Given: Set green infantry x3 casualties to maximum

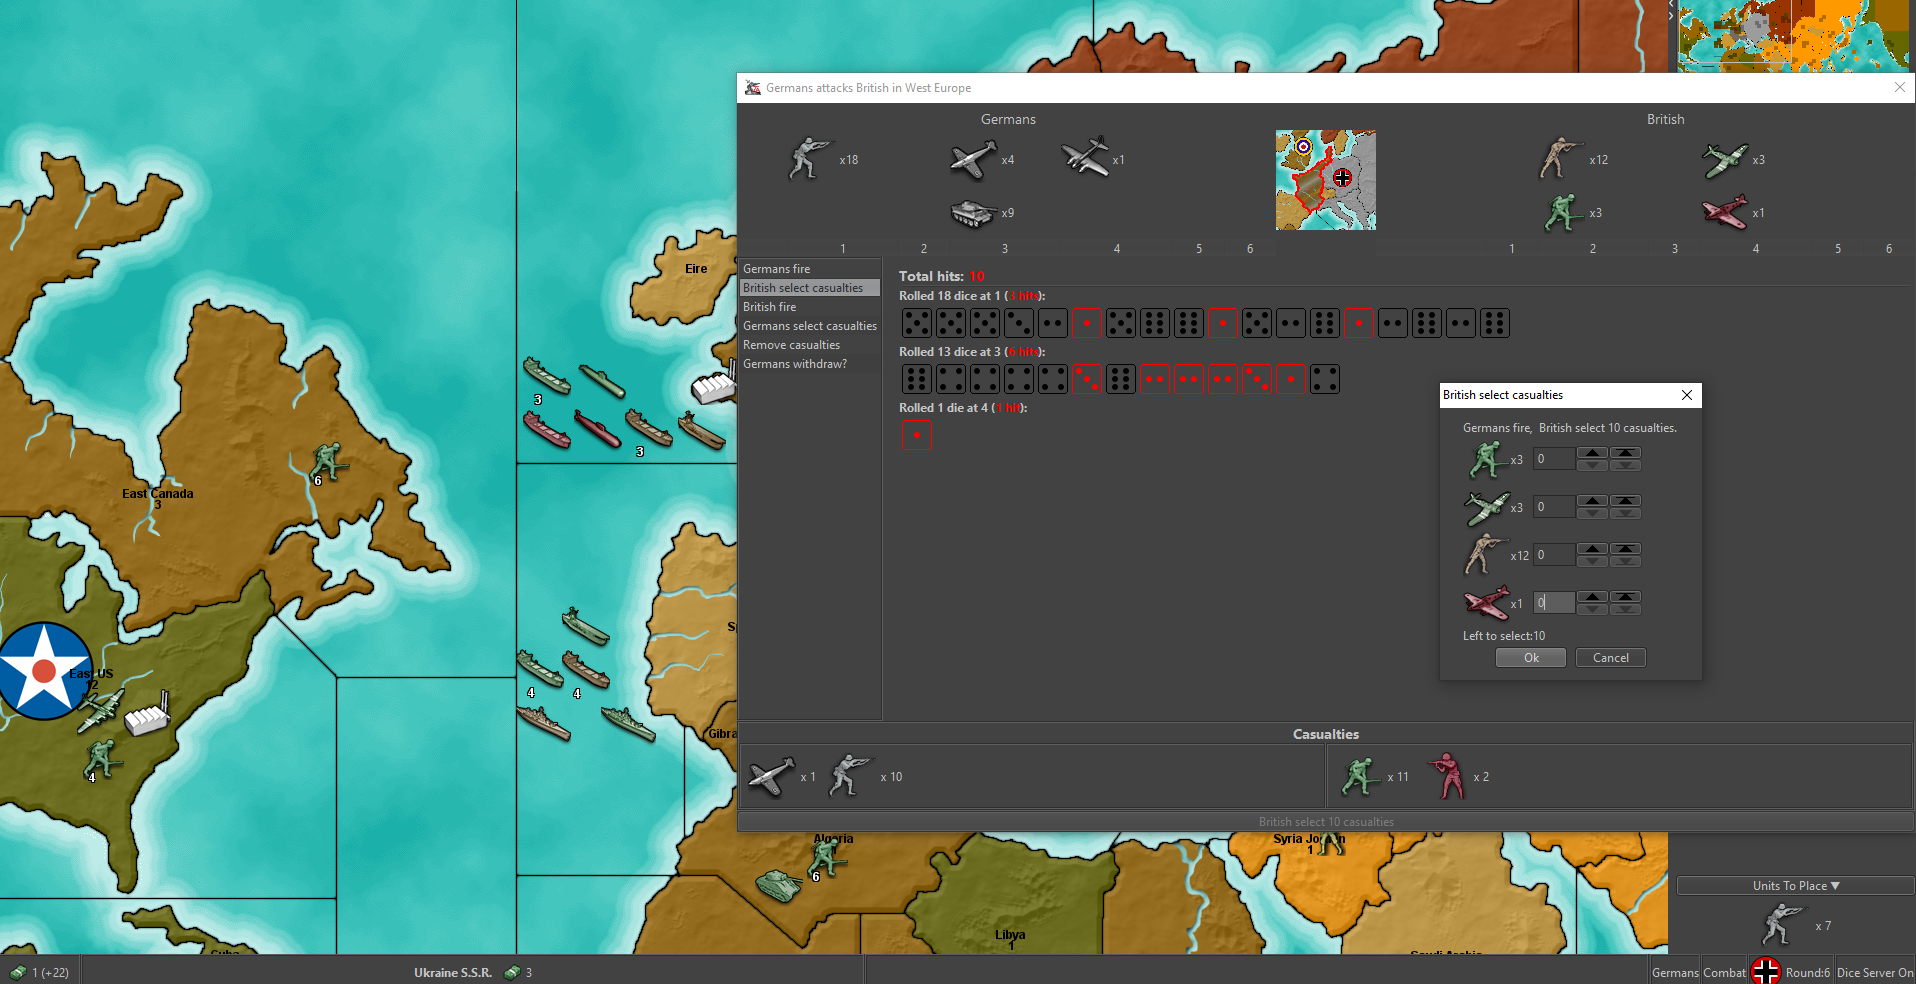Looking at the screenshot, I should pyautogui.click(x=1625, y=453).
